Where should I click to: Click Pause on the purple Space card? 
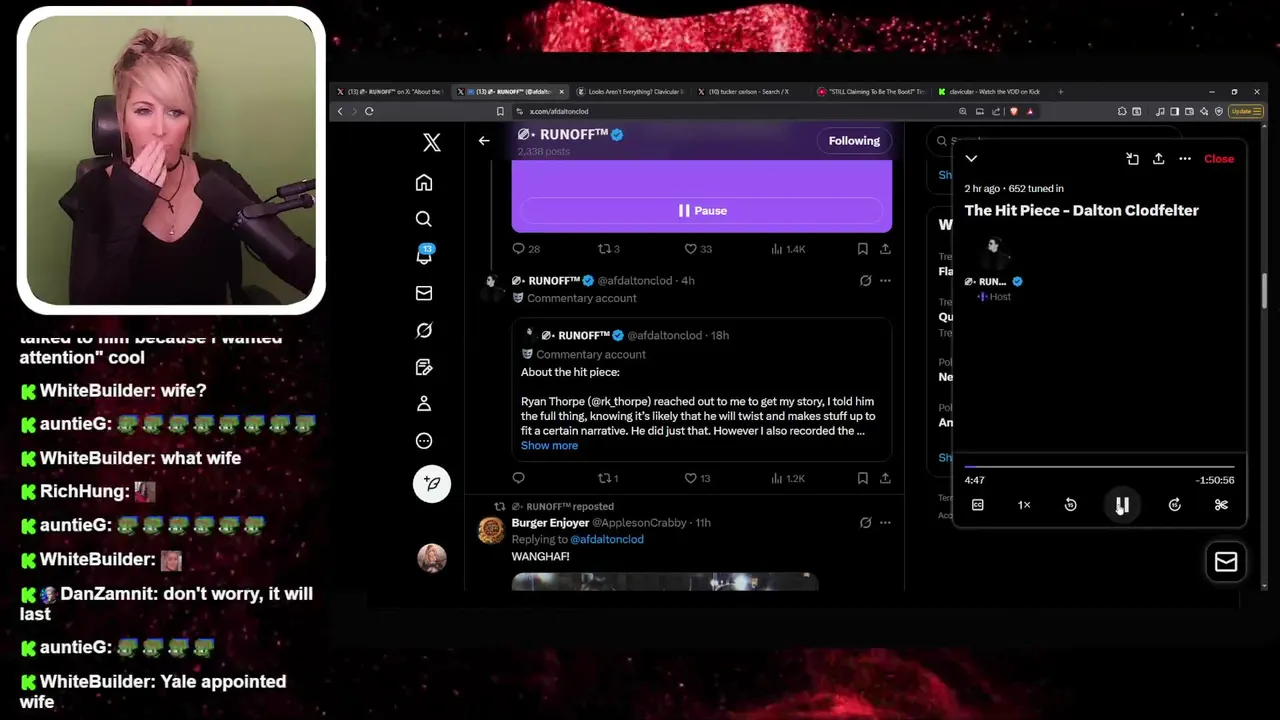click(702, 211)
